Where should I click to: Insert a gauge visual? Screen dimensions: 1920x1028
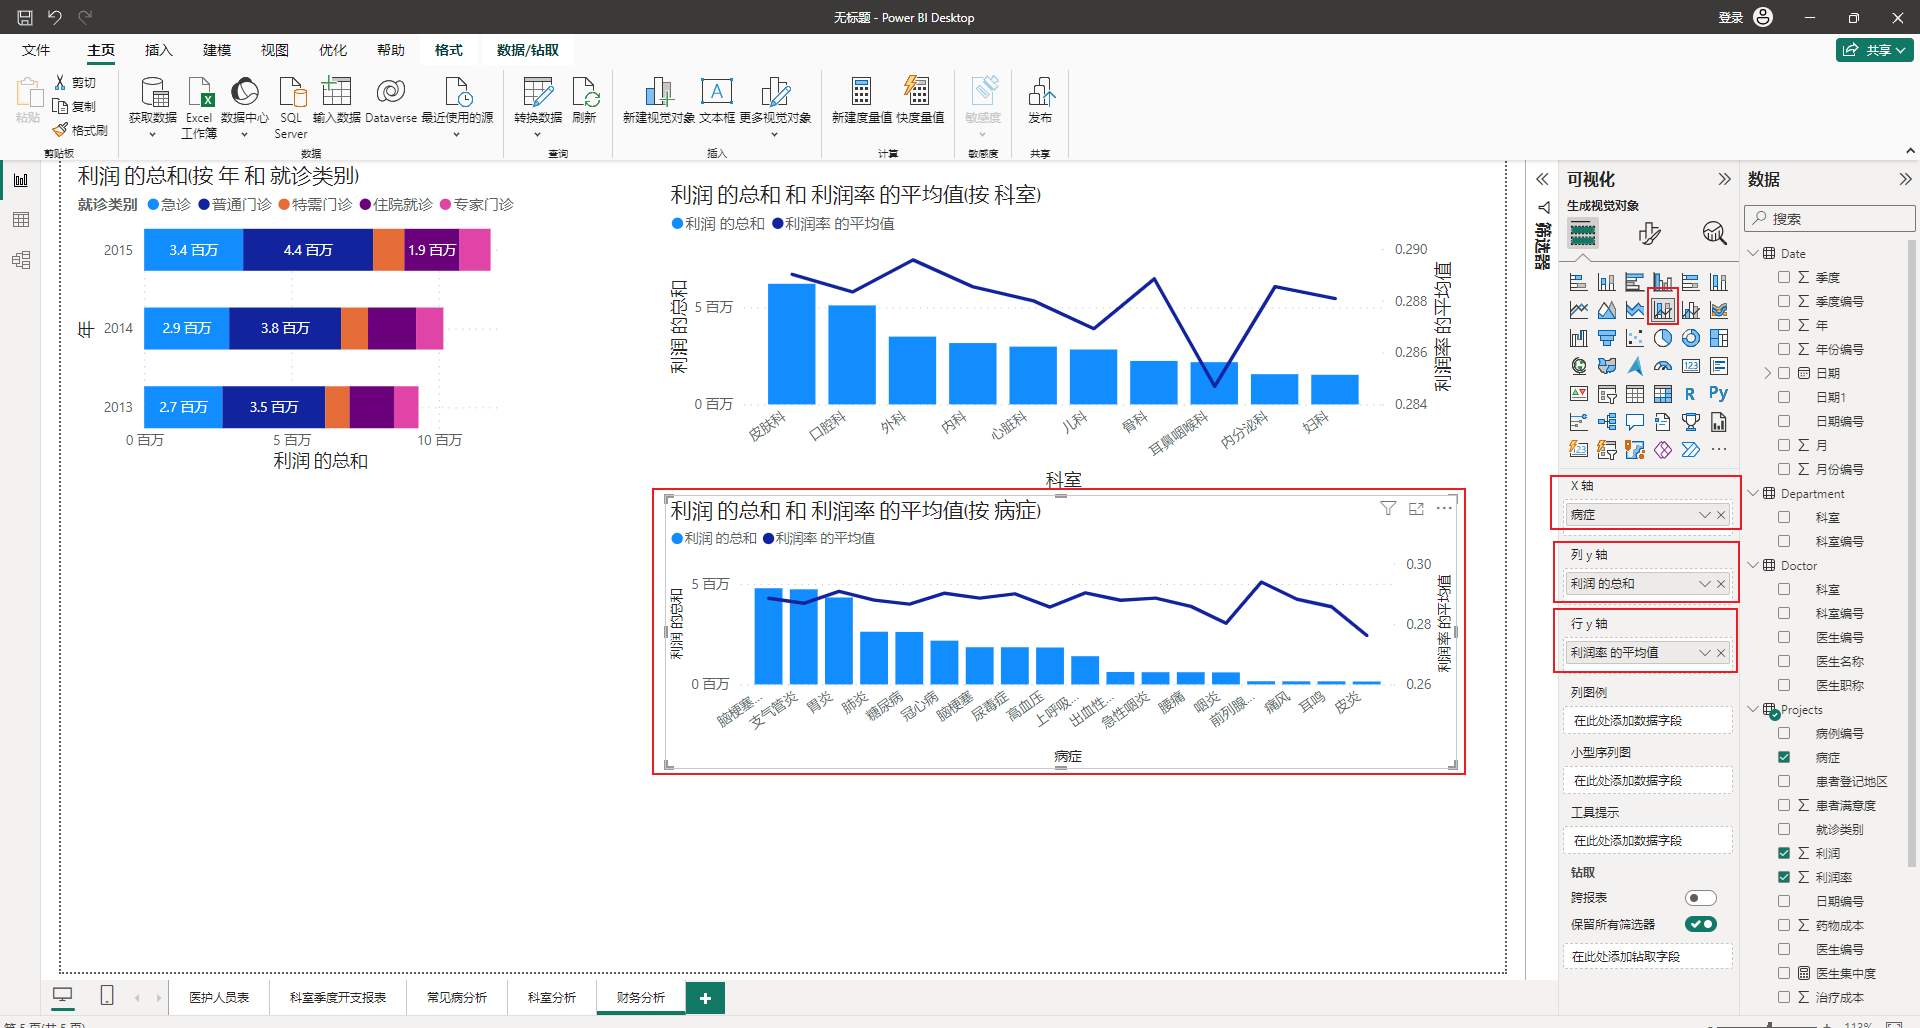click(x=1662, y=366)
